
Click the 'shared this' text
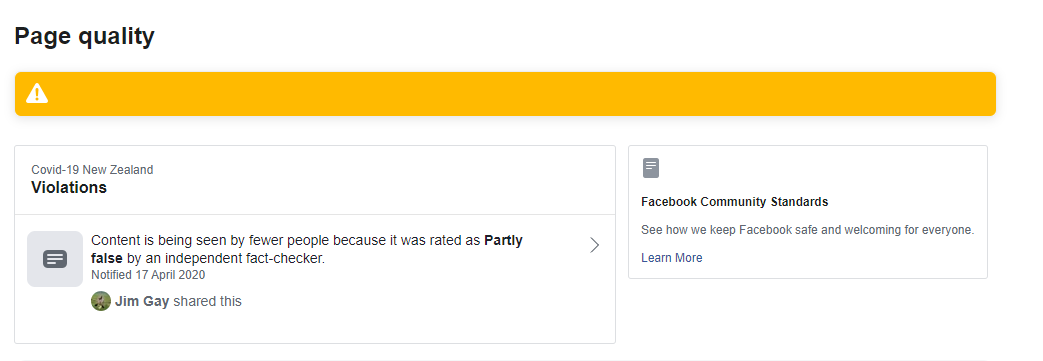208,301
